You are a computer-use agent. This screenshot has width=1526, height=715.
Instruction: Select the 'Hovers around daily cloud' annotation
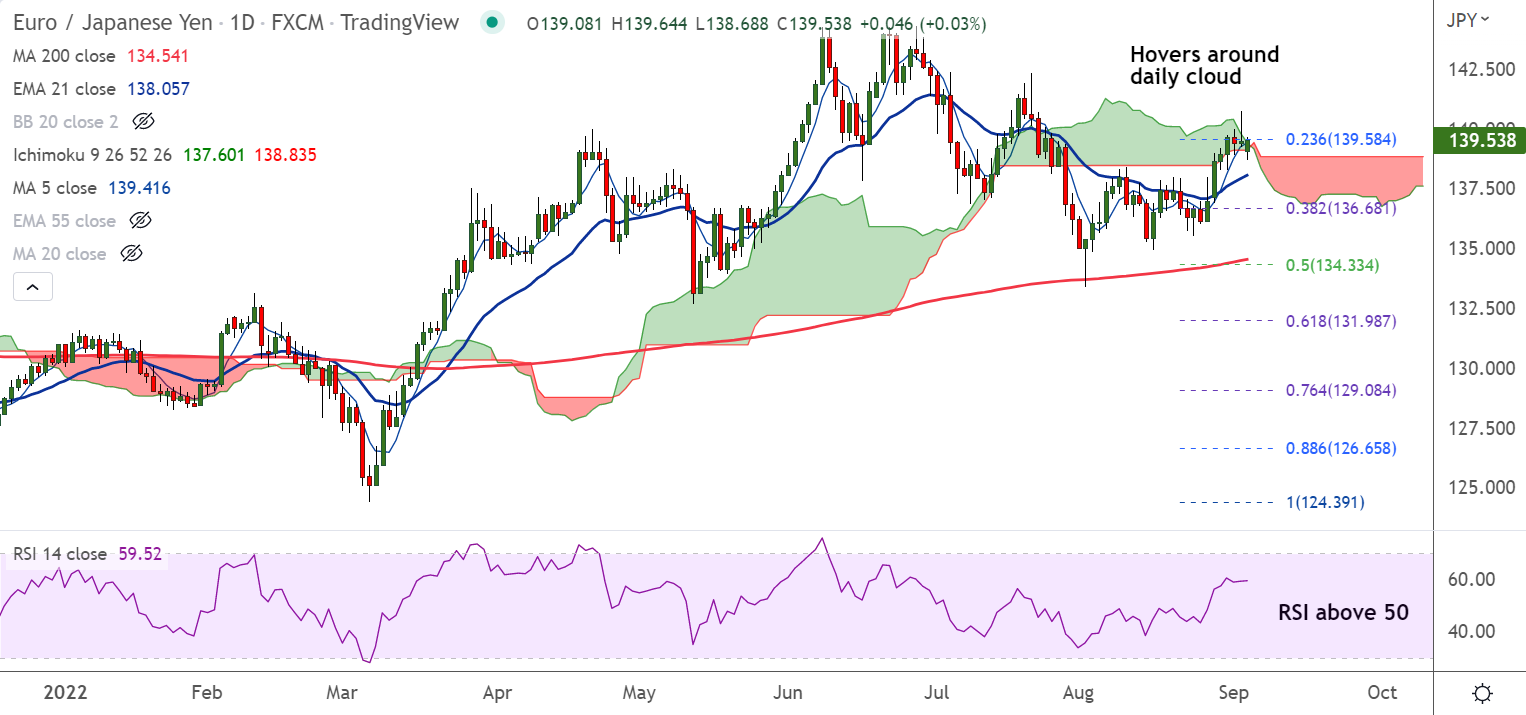click(1204, 65)
